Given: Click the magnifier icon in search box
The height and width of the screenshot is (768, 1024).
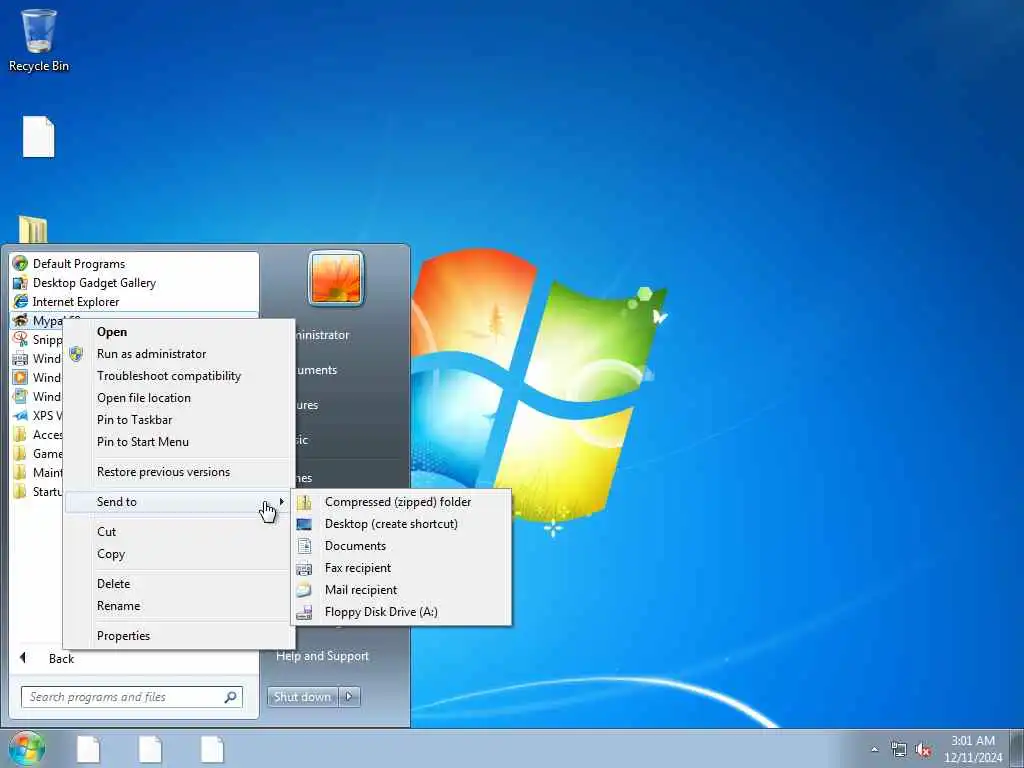Looking at the screenshot, I should [231, 697].
